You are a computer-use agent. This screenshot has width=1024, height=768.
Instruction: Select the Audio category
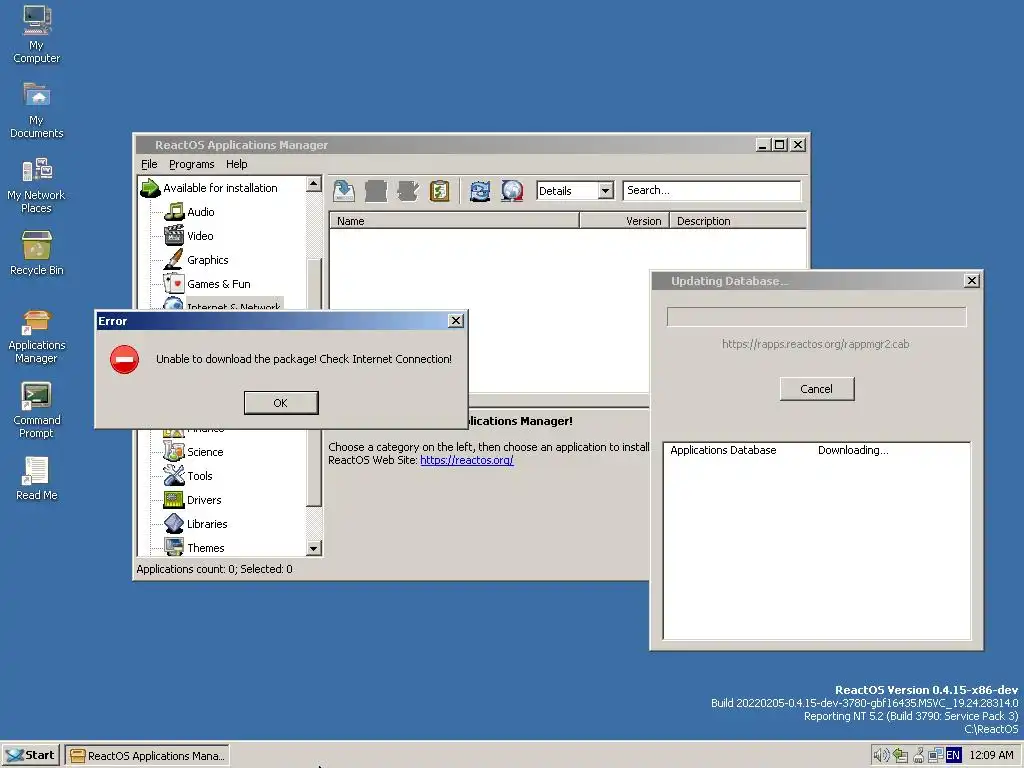(x=200, y=212)
